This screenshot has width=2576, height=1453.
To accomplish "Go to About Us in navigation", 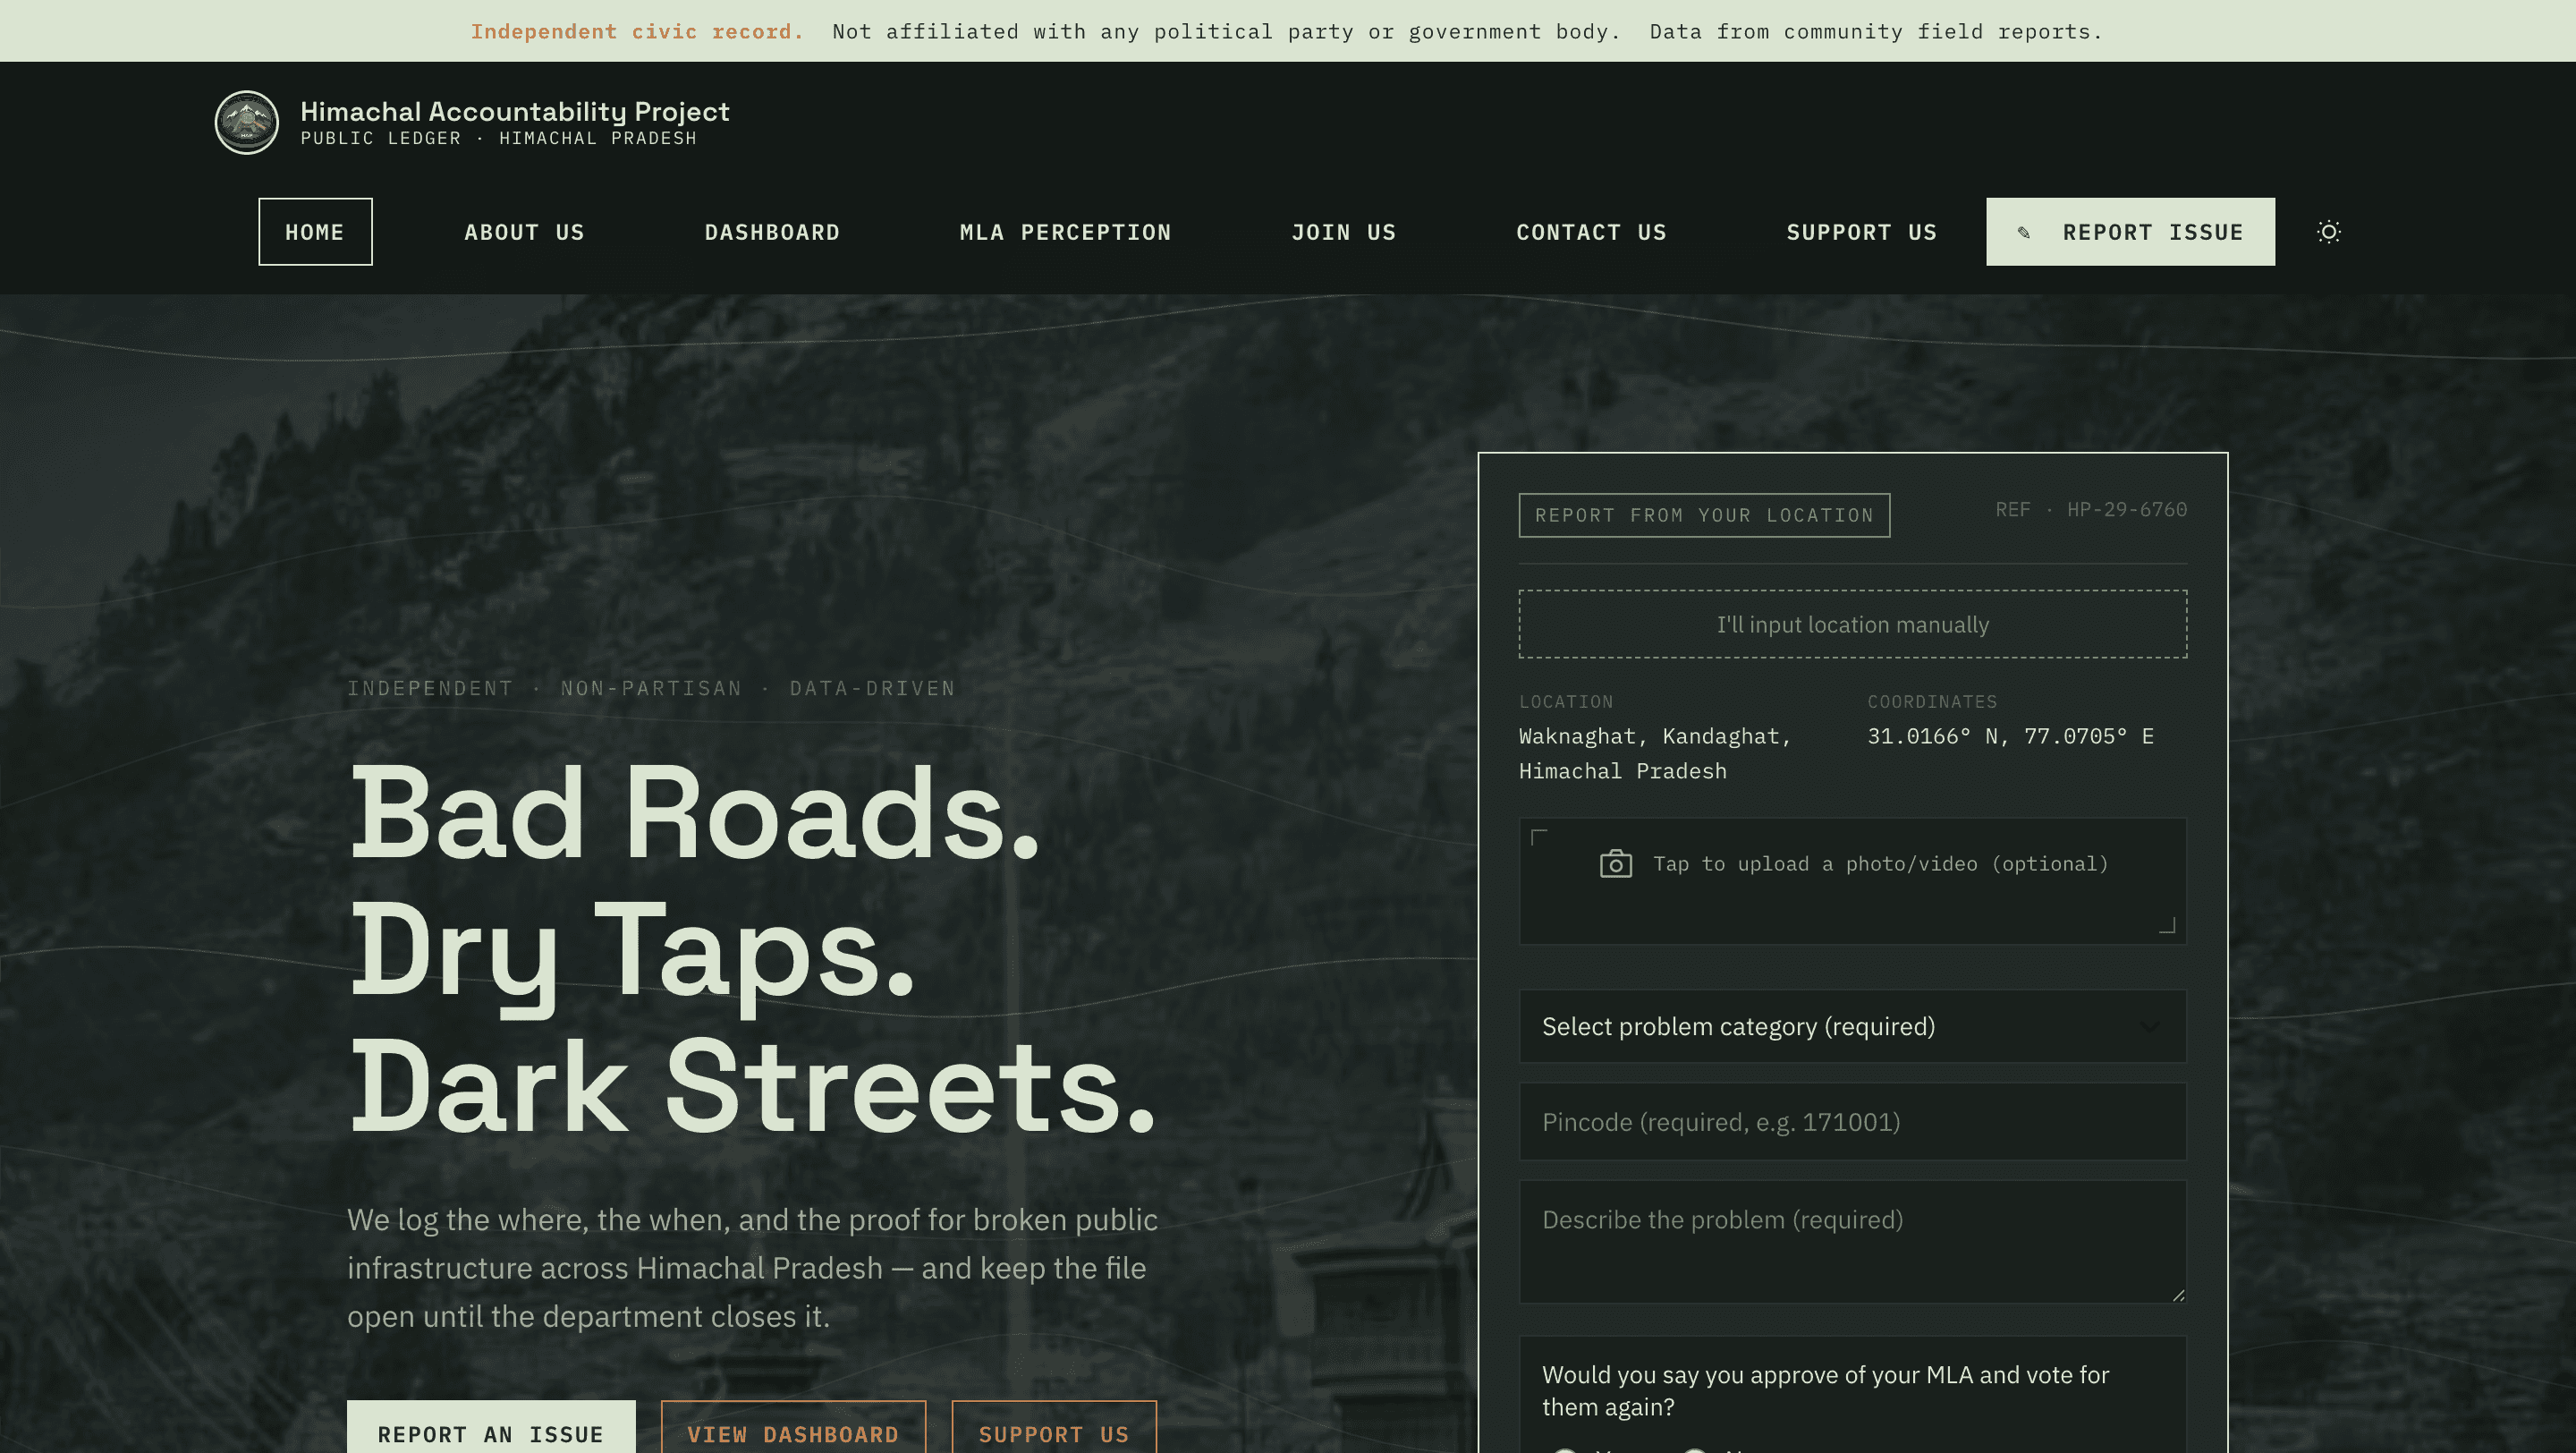I will (x=524, y=232).
